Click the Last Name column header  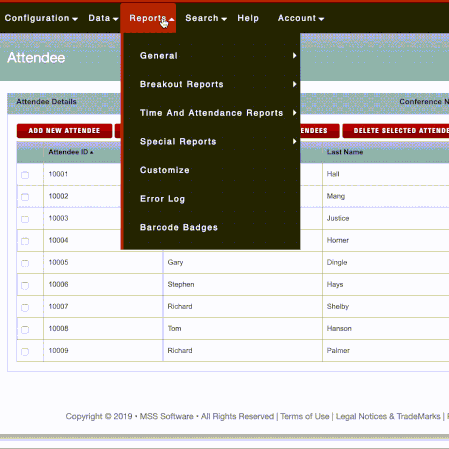(x=345, y=152)
